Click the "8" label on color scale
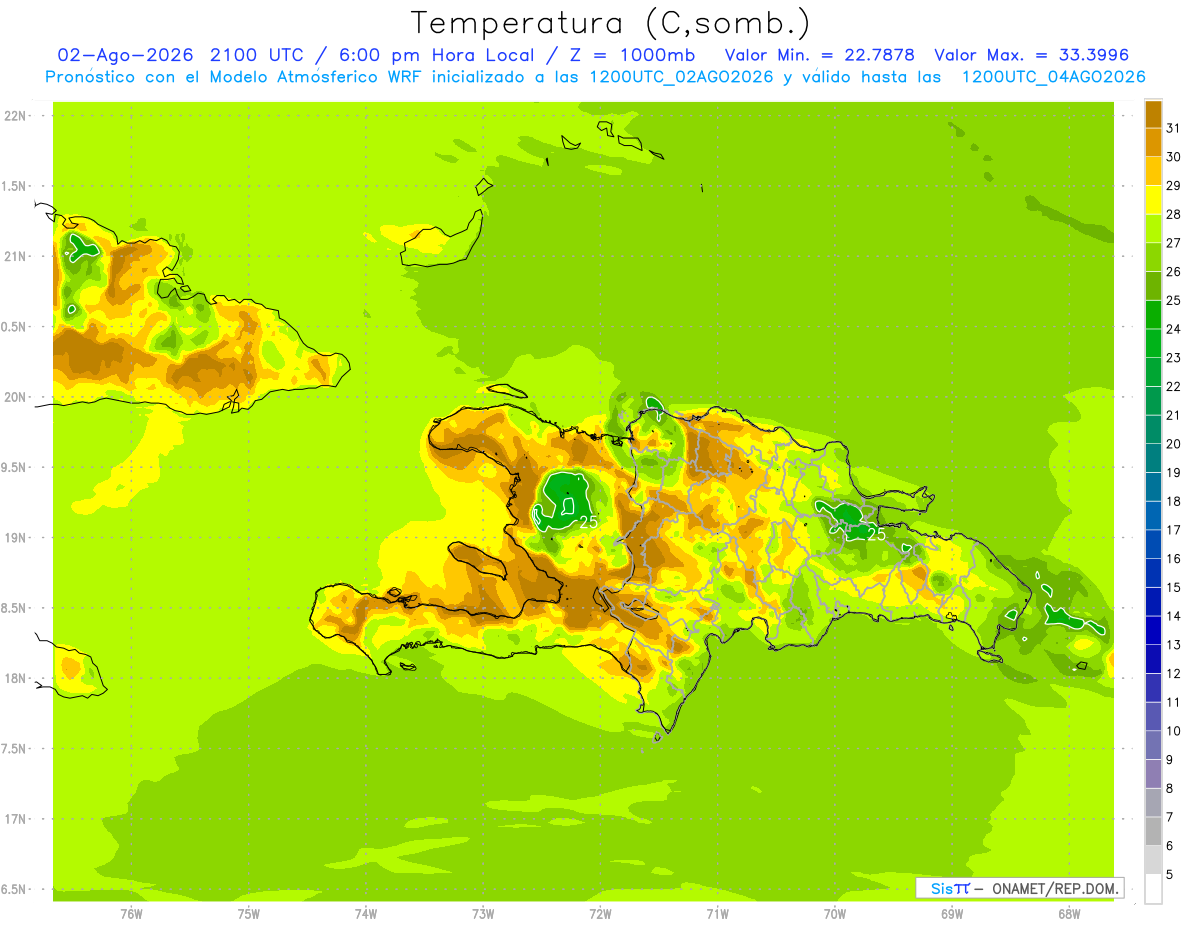This screenshot has width=1200, height=927. pos(1169,788)
